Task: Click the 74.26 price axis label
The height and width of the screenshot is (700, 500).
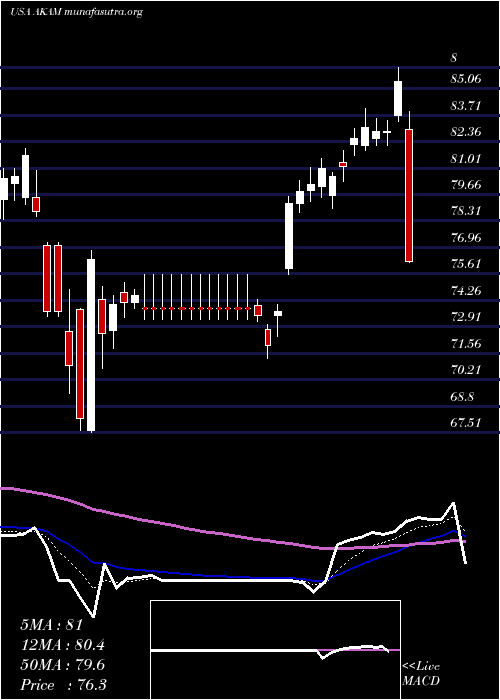Action: click(466, 291)
